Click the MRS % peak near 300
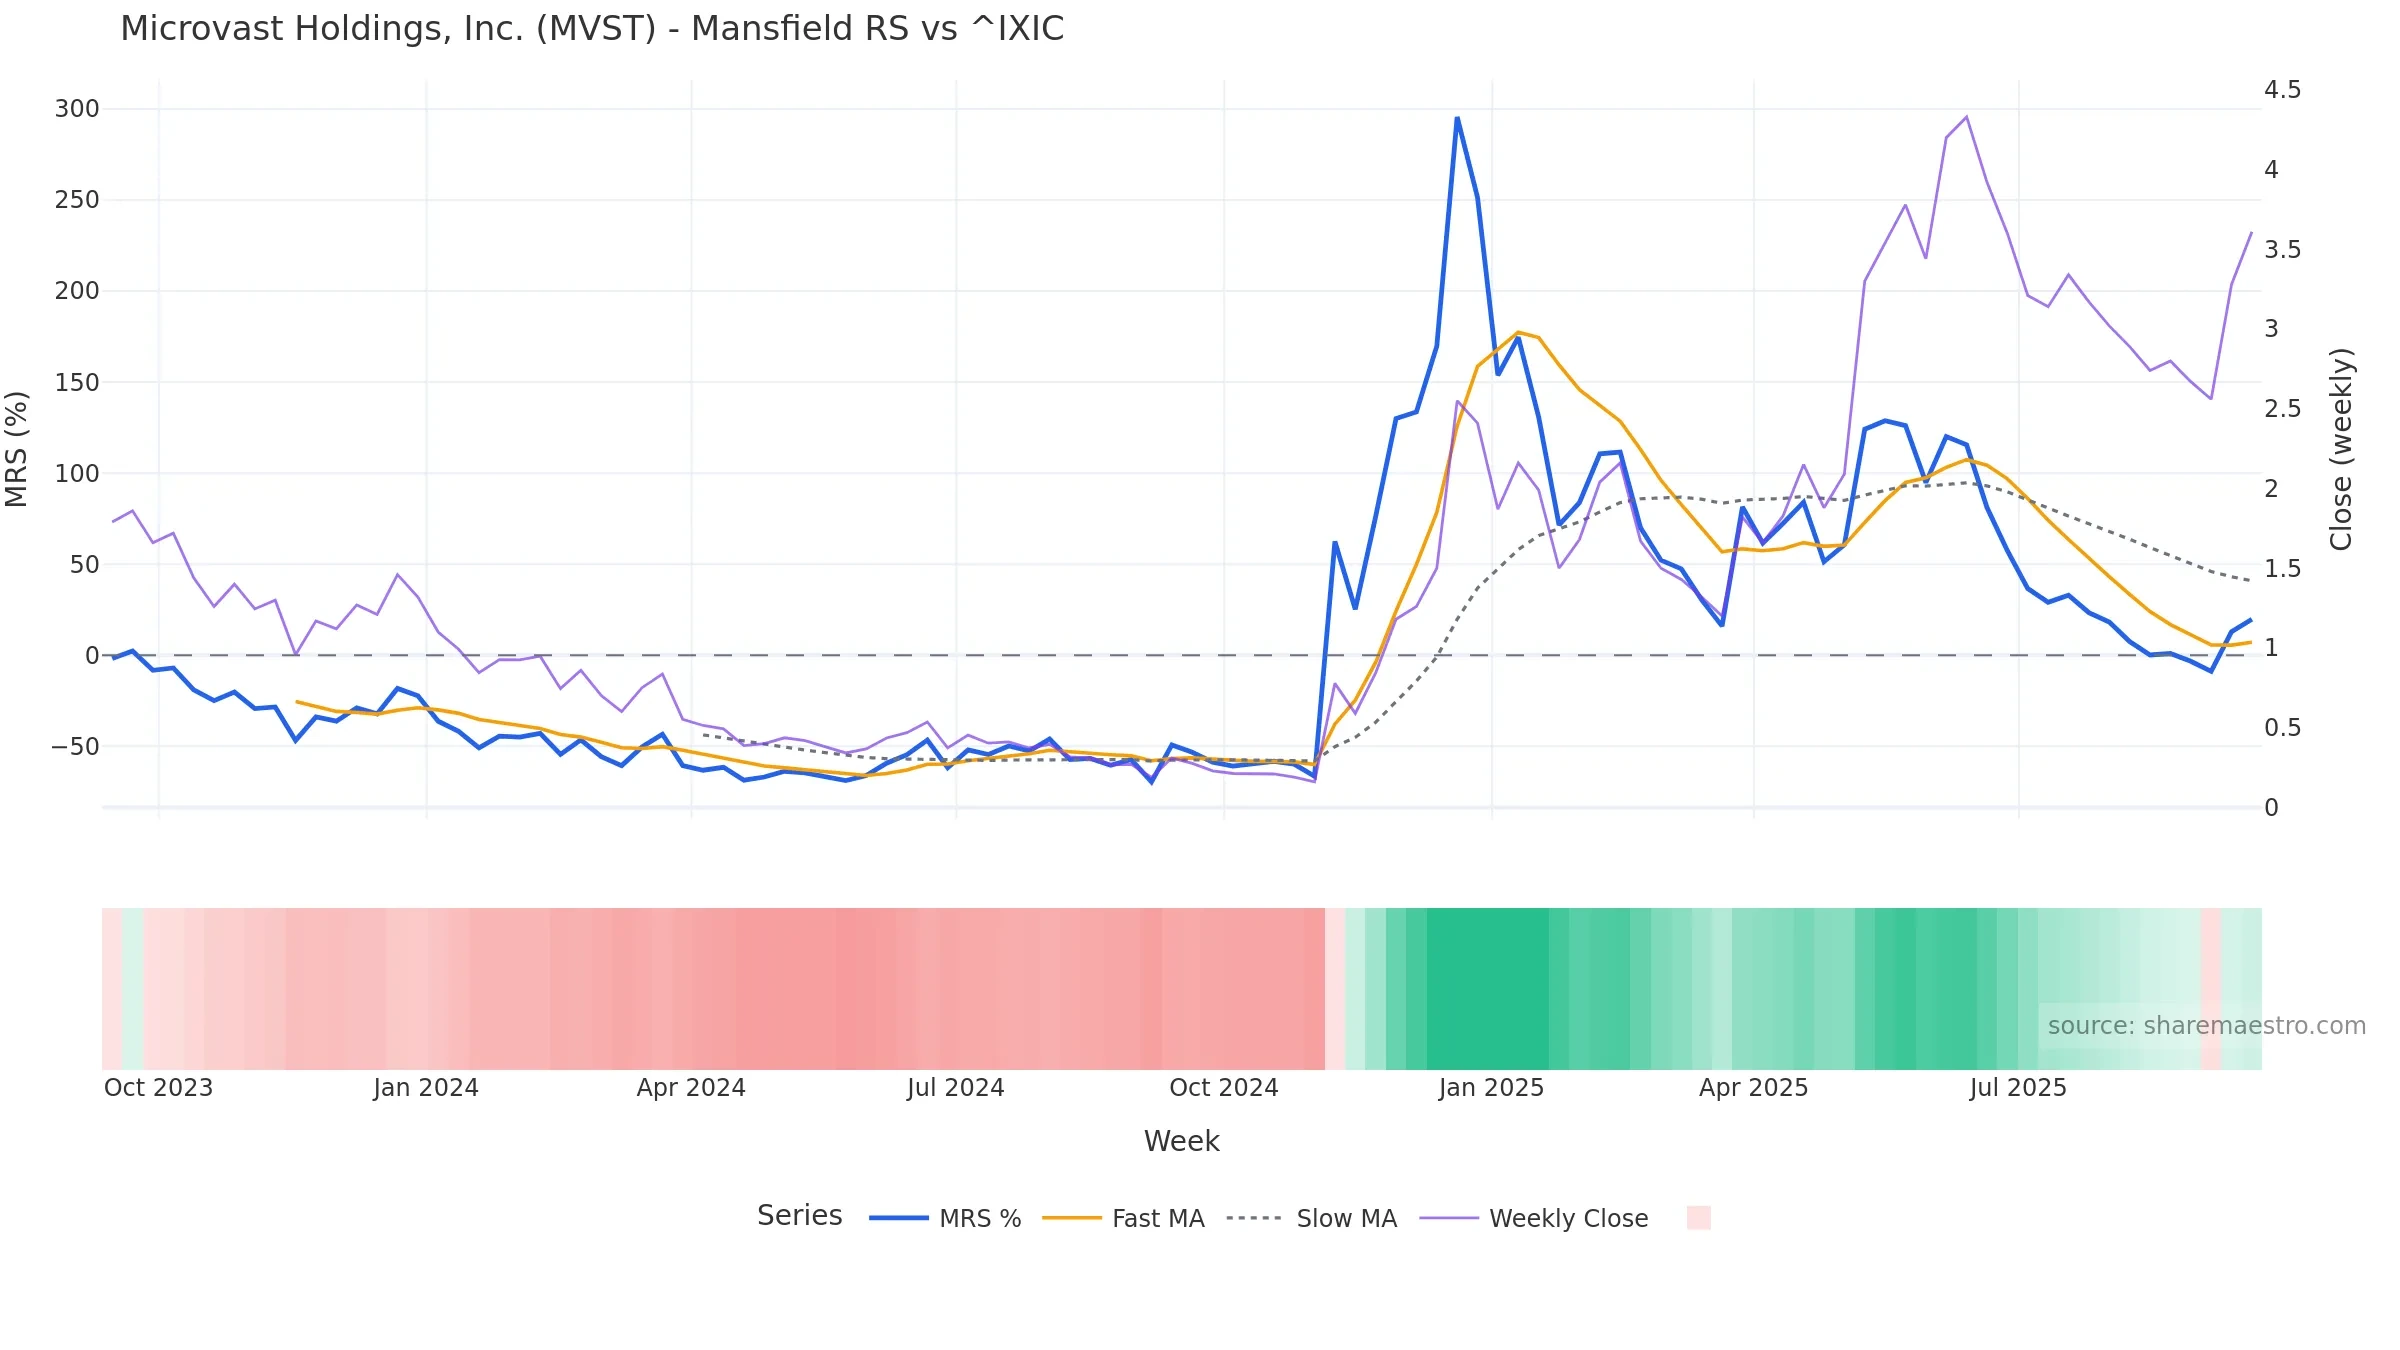Screen dimensions: 2400x1350 coord(1457,118)
